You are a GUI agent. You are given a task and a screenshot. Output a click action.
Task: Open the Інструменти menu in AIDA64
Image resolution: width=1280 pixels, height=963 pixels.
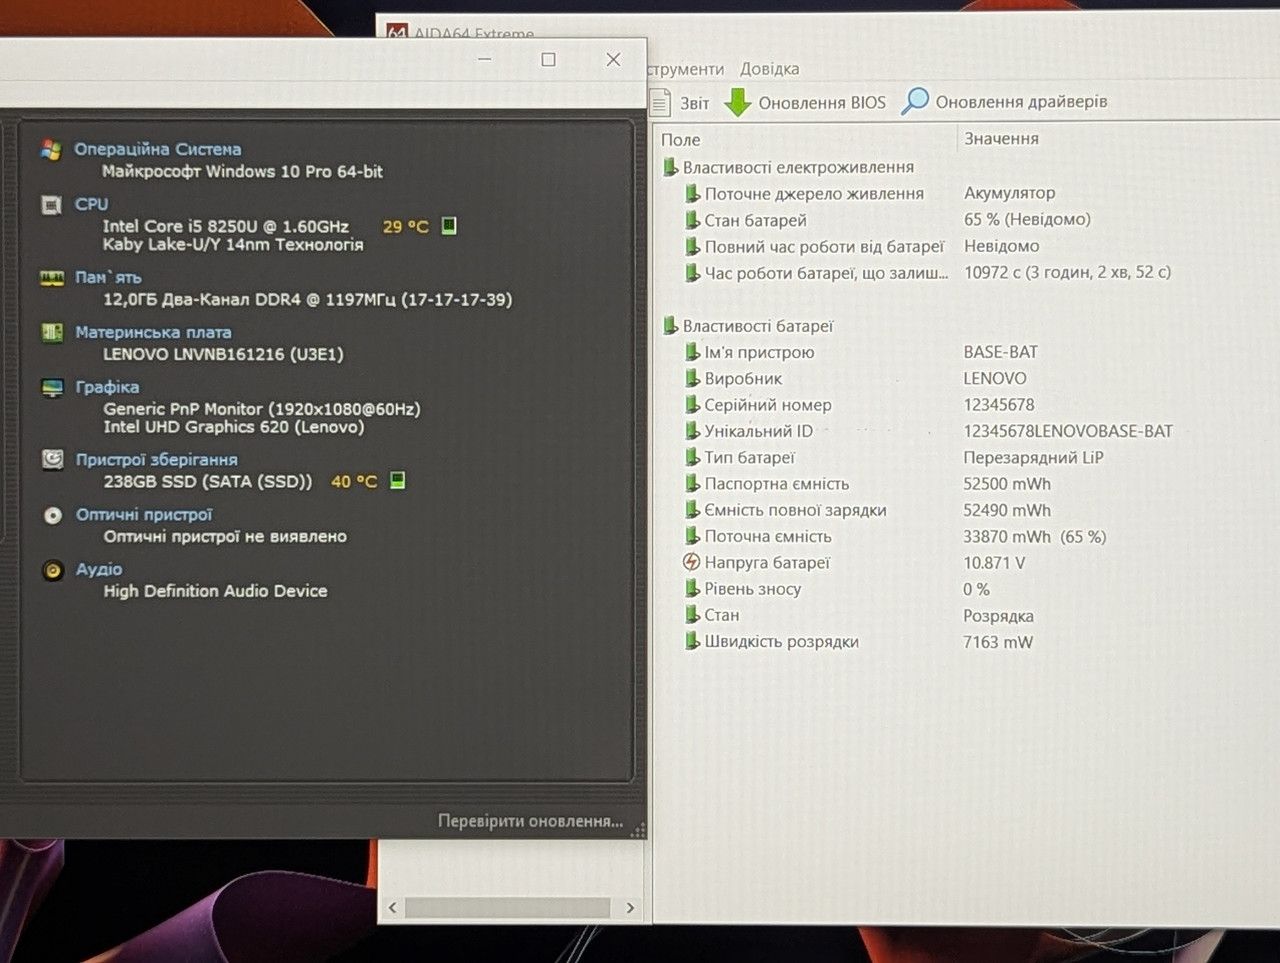pos(686,69)
